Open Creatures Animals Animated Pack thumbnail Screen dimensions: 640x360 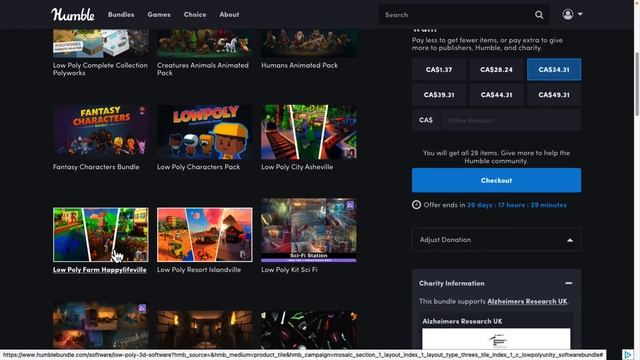click(204, 43)
